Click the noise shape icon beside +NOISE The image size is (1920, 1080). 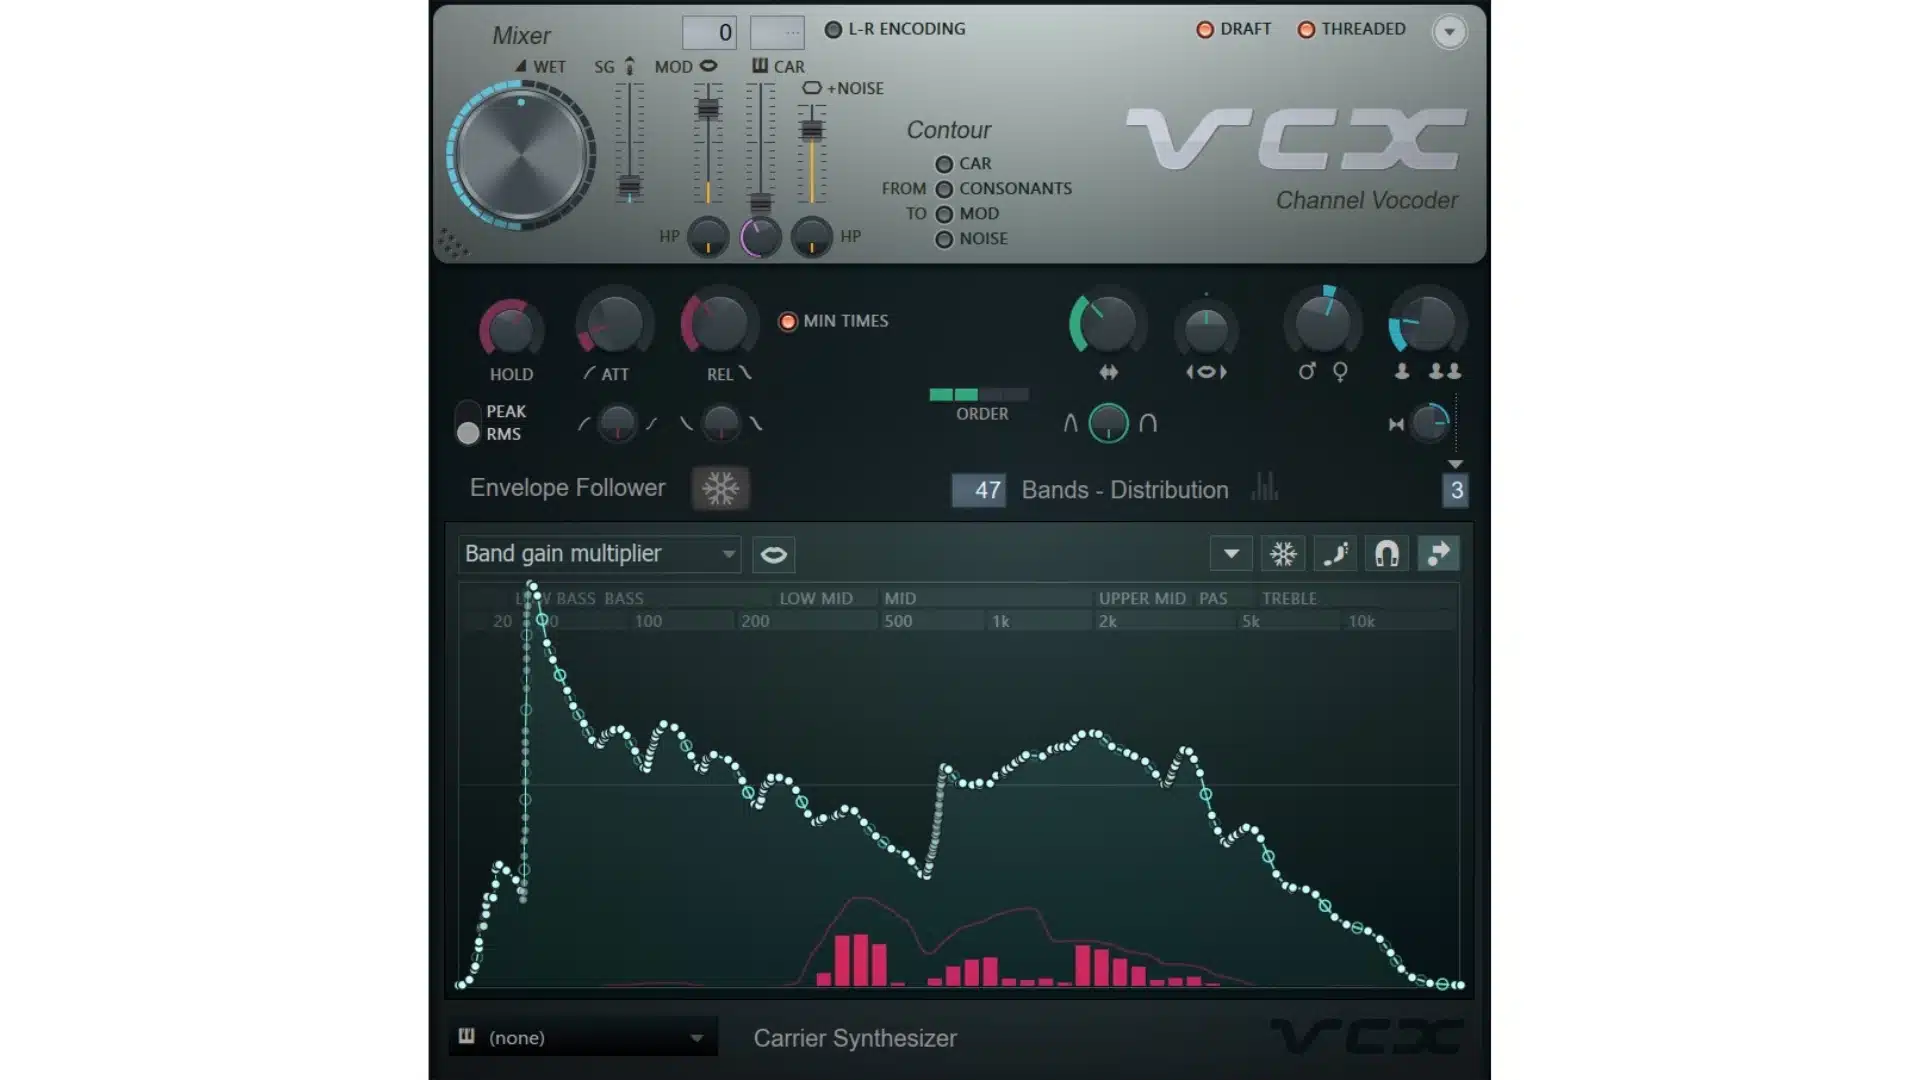(x=812, y=88)
